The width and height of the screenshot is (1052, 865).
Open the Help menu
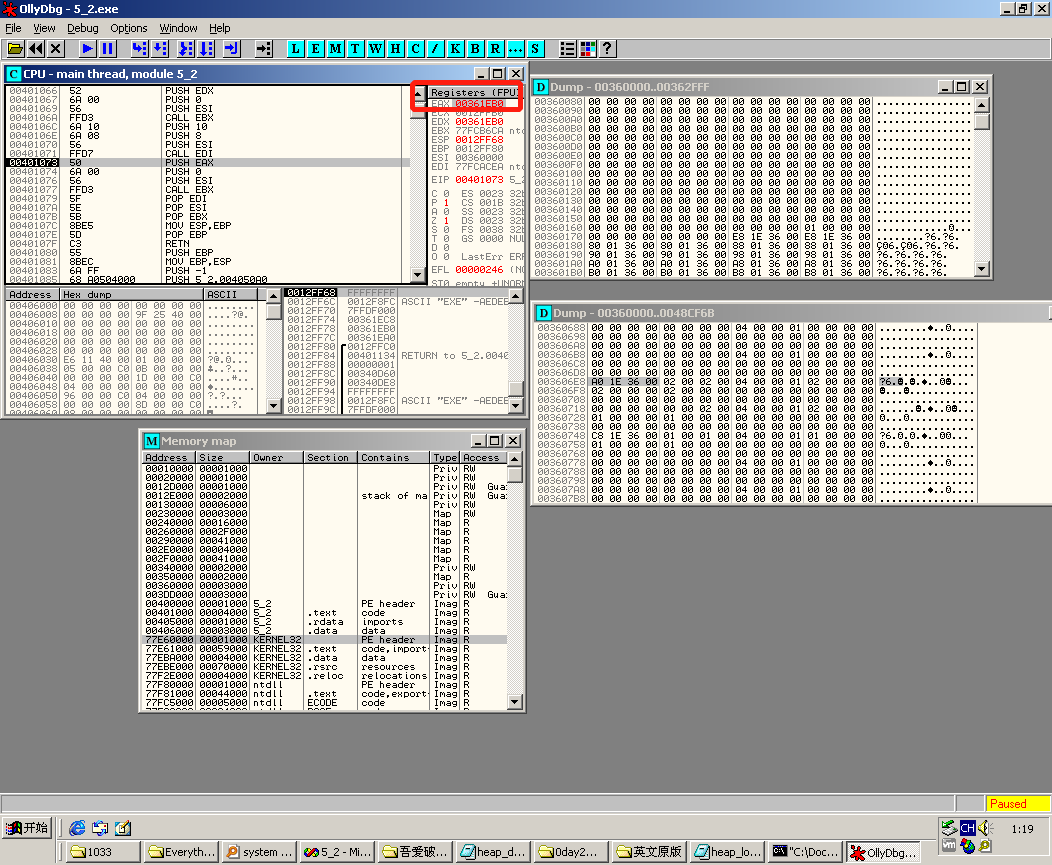(x=219, y=28)
